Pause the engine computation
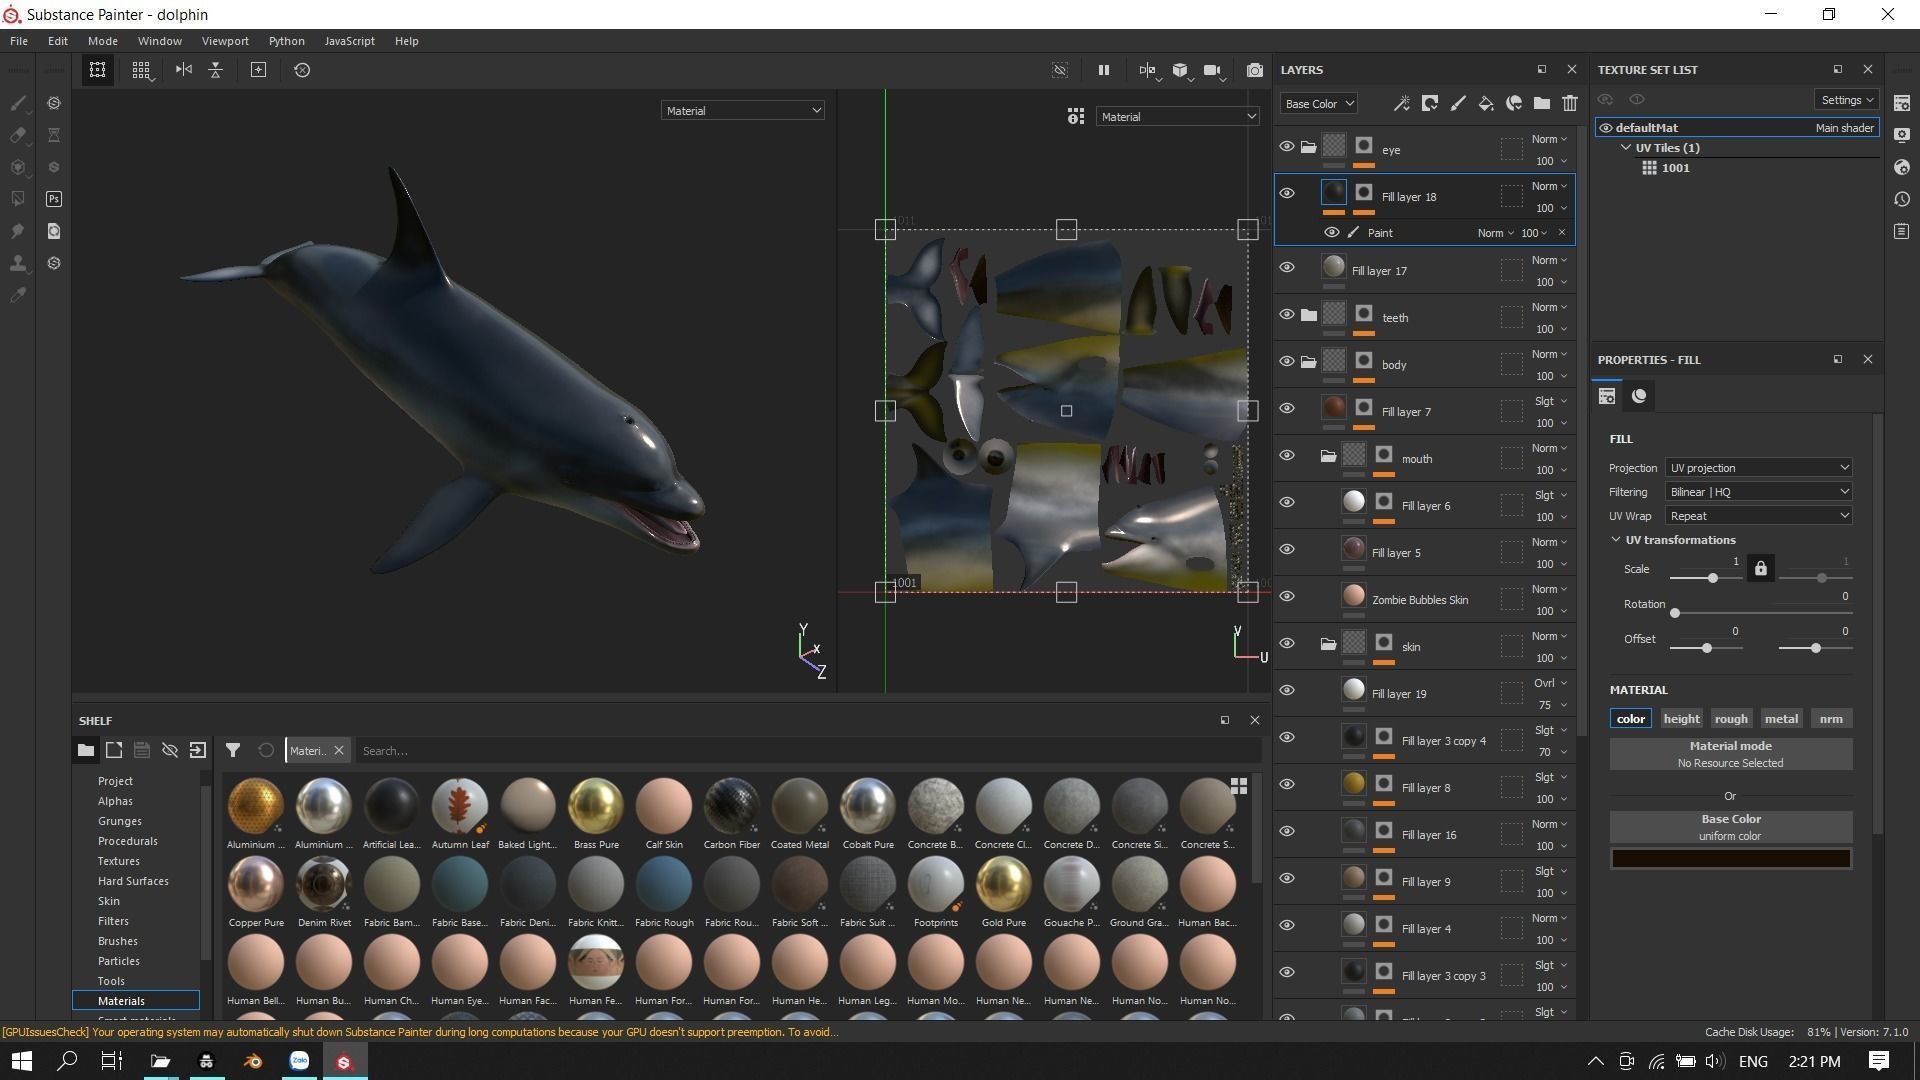The height and width of the screenshot is (1080, 1920). click(1104, 70)
